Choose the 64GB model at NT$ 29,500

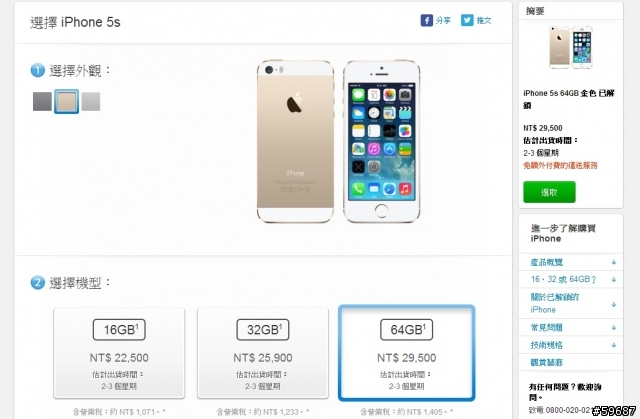pyautogui.click(x=407, y=353)
